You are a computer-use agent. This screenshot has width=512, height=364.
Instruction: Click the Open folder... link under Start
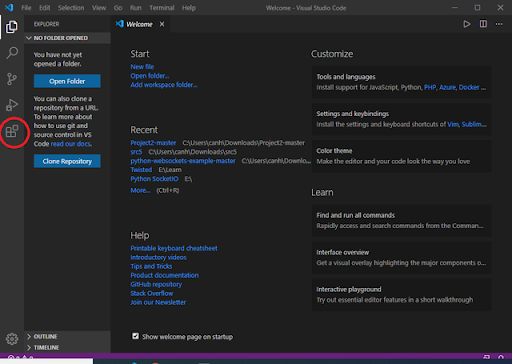tap(150, 76)
